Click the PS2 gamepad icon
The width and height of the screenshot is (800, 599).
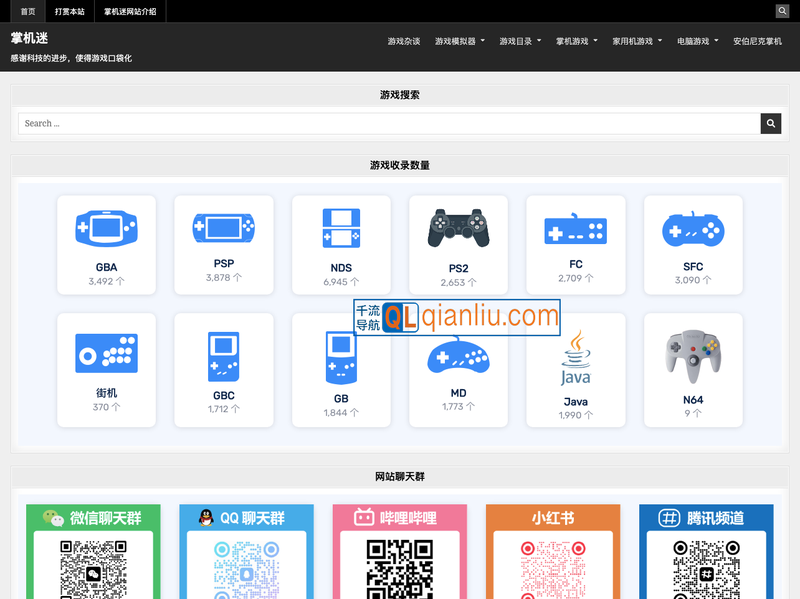click(458, 229)
